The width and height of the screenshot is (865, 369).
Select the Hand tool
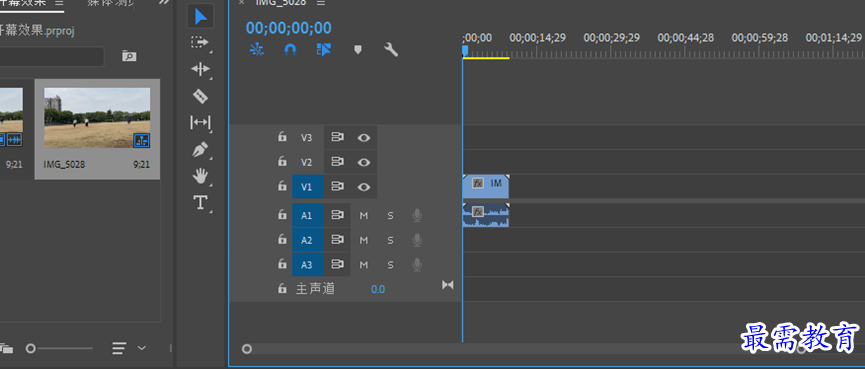[x=200, y=176]
